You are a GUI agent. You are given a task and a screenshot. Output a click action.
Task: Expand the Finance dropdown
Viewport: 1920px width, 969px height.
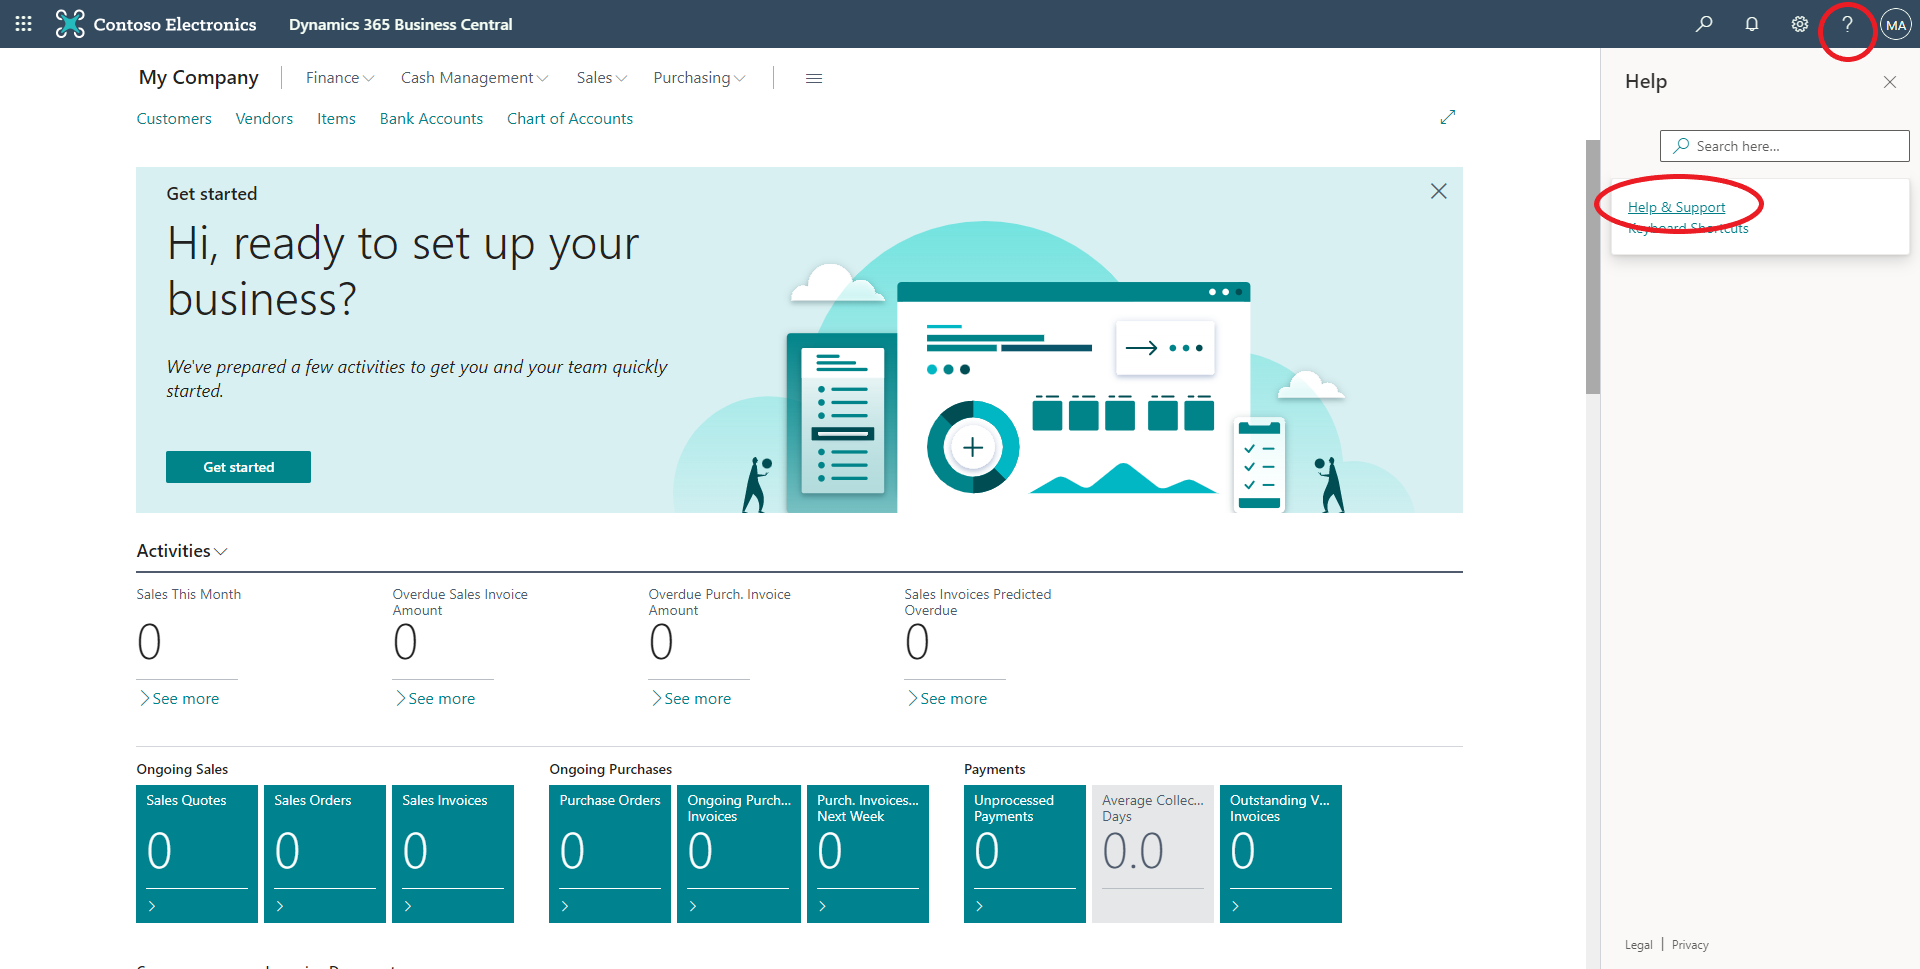pyautogui.click(x=339, y=77)
